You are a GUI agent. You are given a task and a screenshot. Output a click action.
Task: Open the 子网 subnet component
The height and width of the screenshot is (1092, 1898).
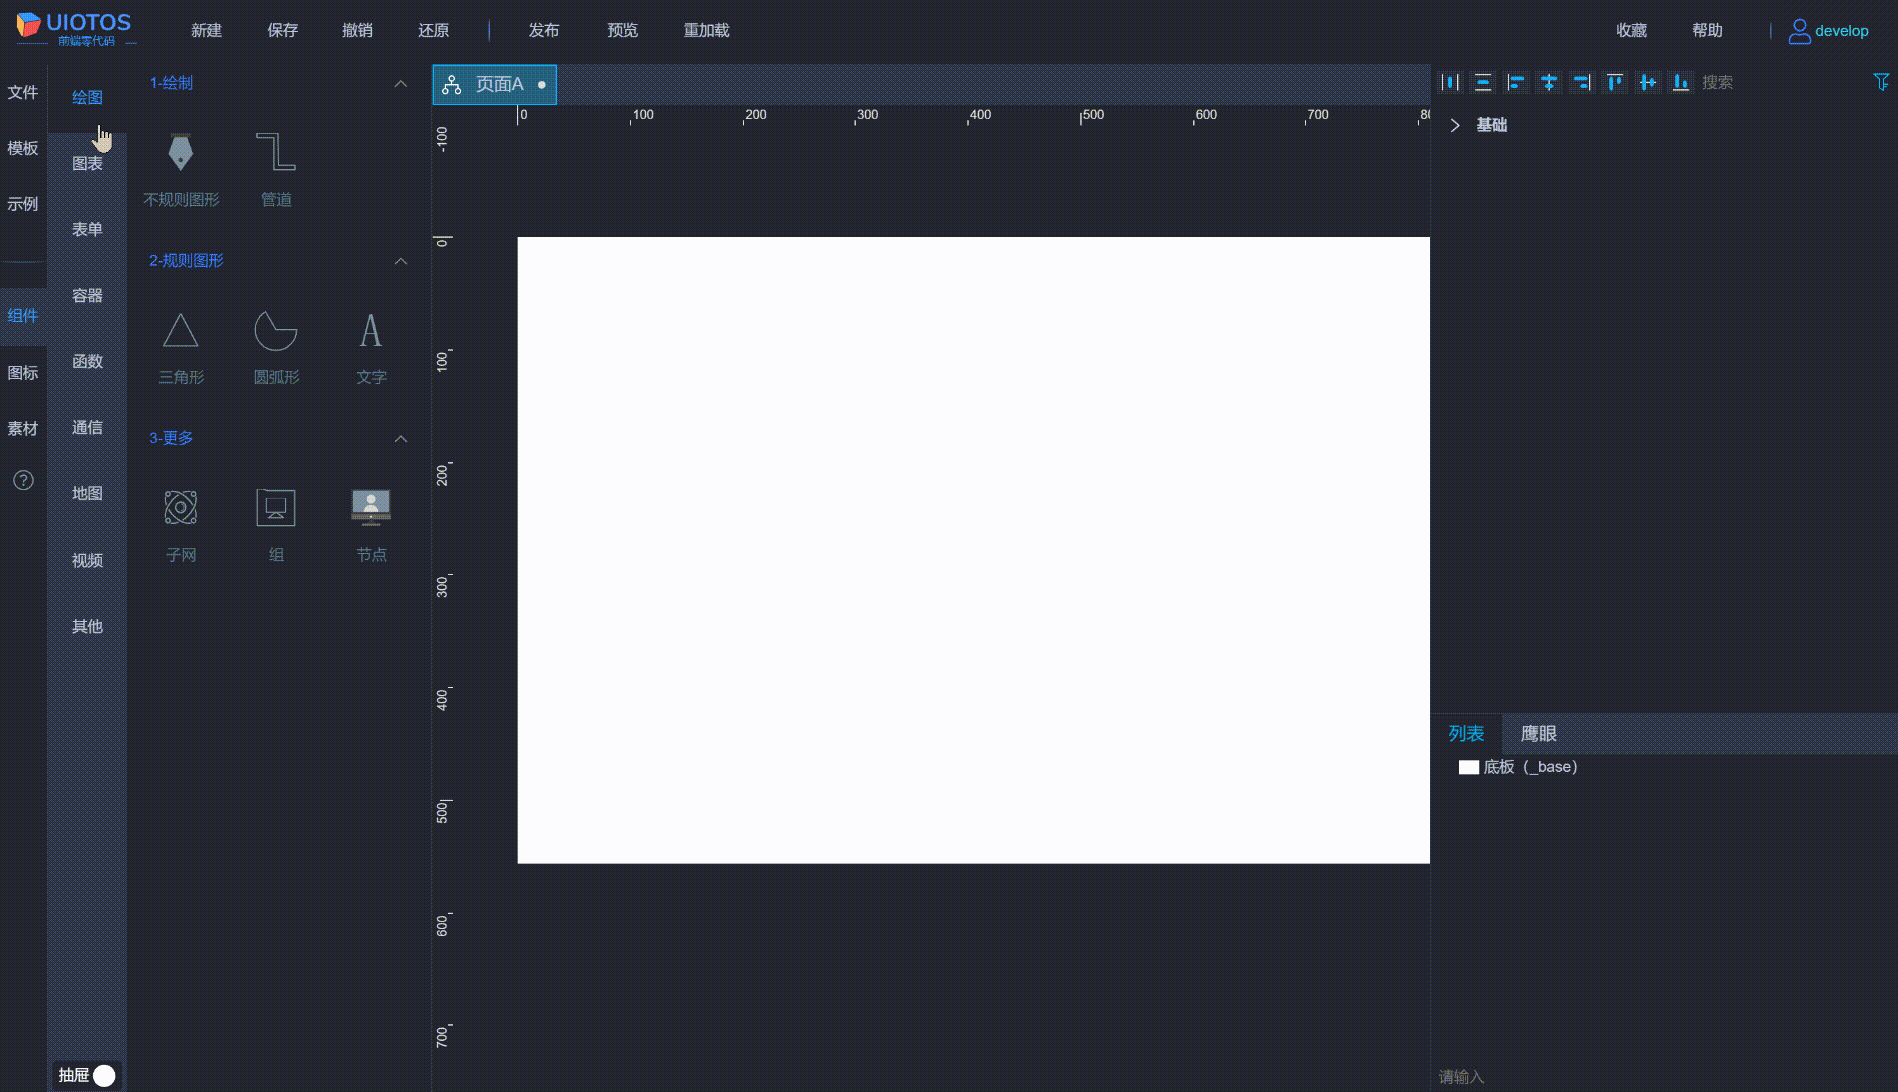tap(180, 520)
